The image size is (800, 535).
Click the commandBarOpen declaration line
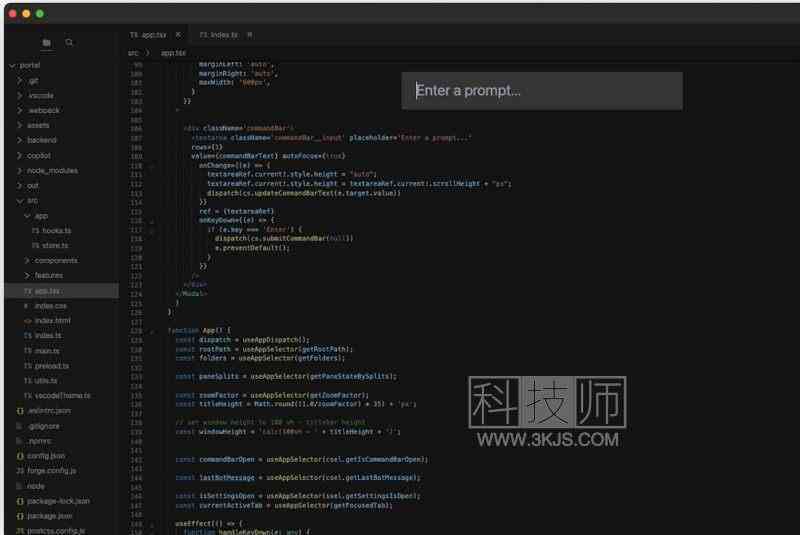(302, 460)
